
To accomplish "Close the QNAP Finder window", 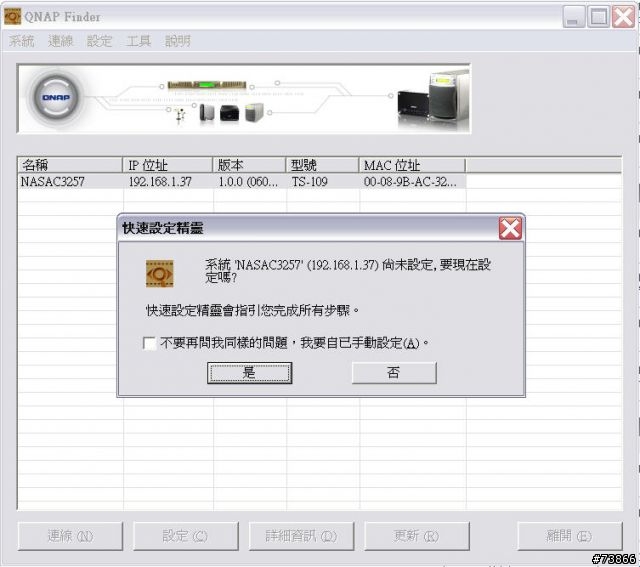I will coord(623,17).
